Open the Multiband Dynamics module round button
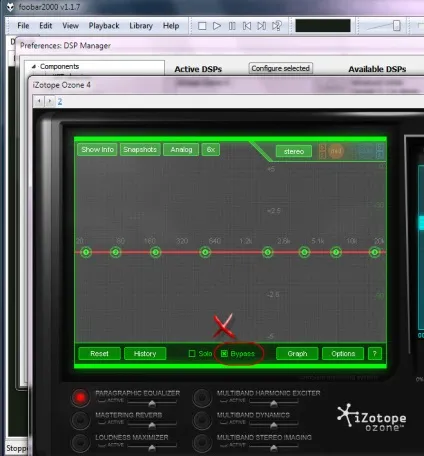424x456 pixels. coord(202,420)
